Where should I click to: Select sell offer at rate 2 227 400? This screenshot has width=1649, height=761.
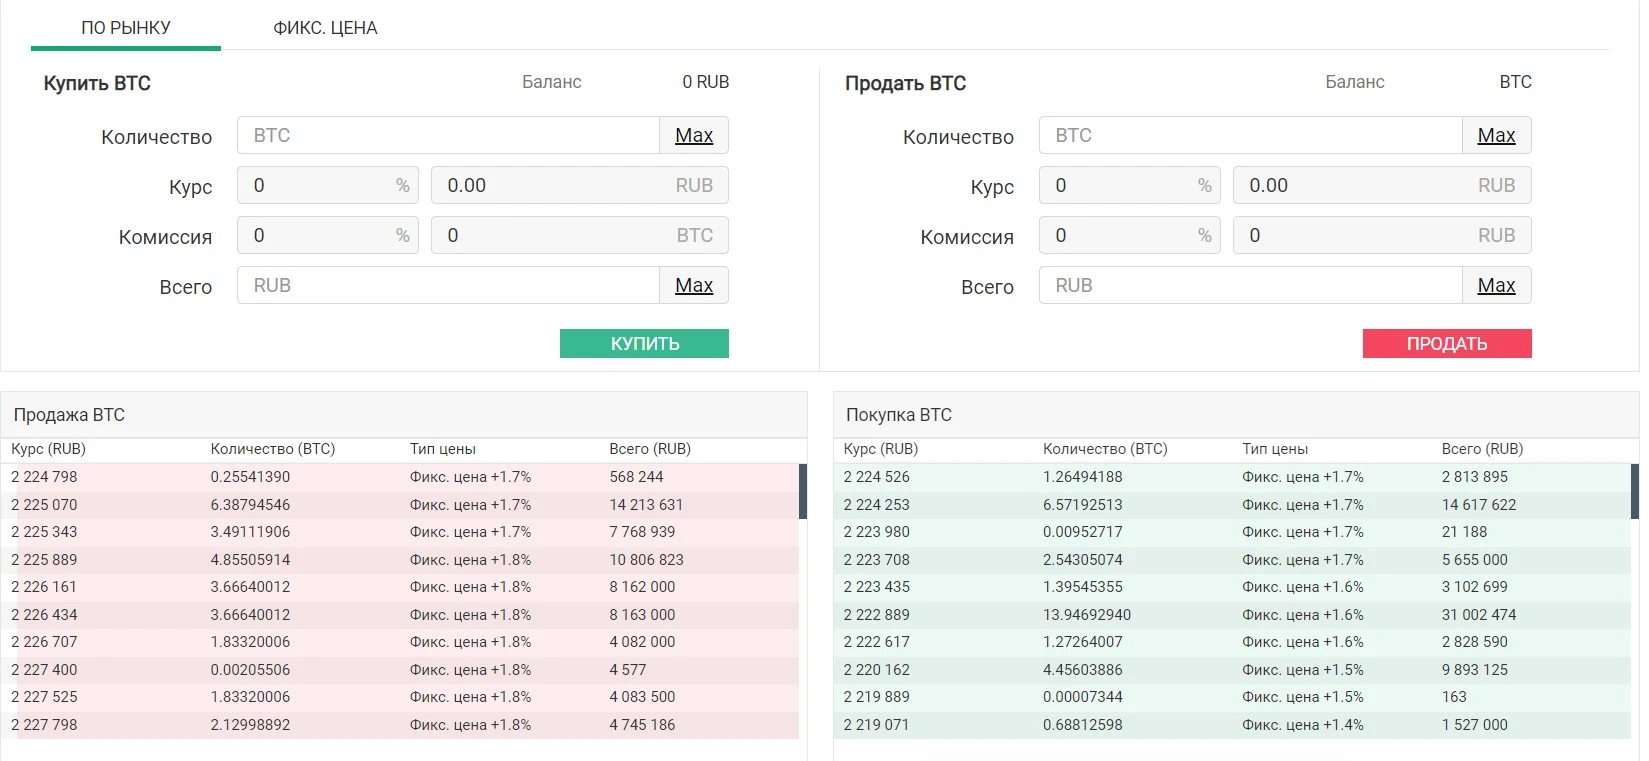tap(400, 670)
